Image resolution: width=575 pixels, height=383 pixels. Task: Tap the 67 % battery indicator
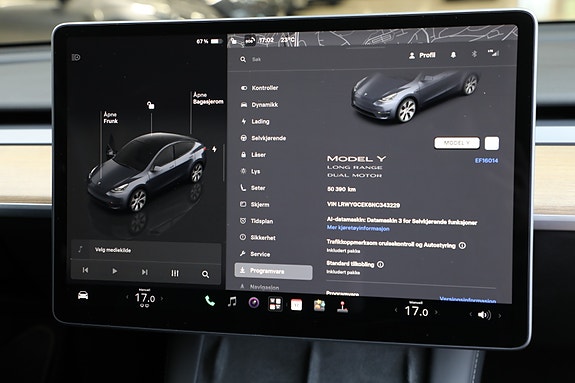[x=209, y=41]
